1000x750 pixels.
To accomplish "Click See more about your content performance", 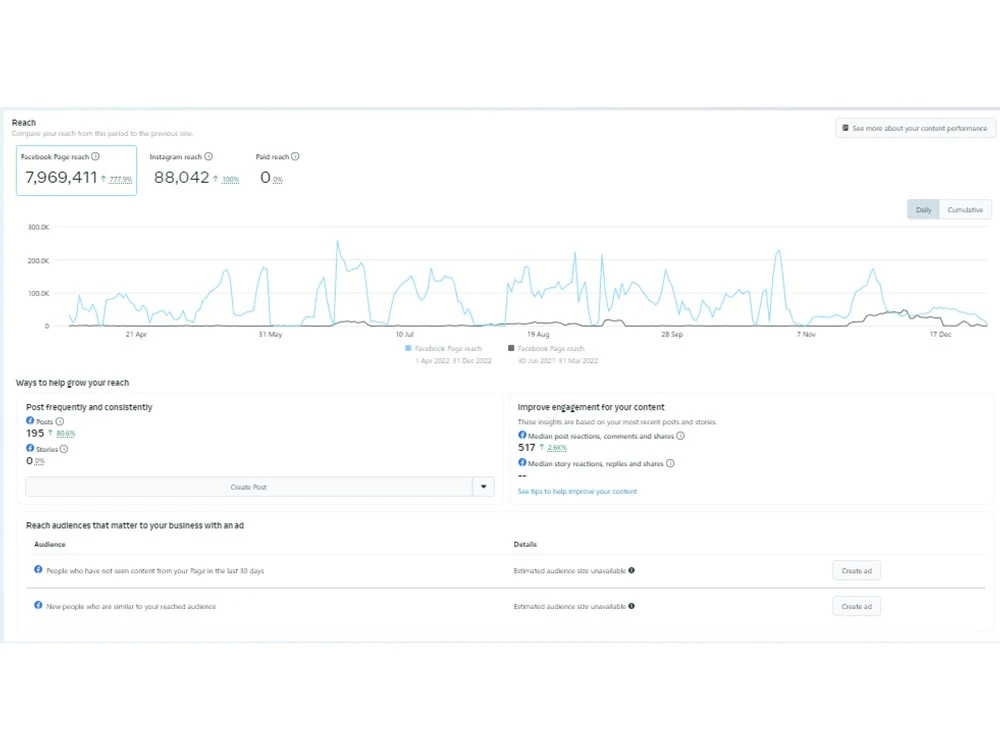I will (915, 127).
